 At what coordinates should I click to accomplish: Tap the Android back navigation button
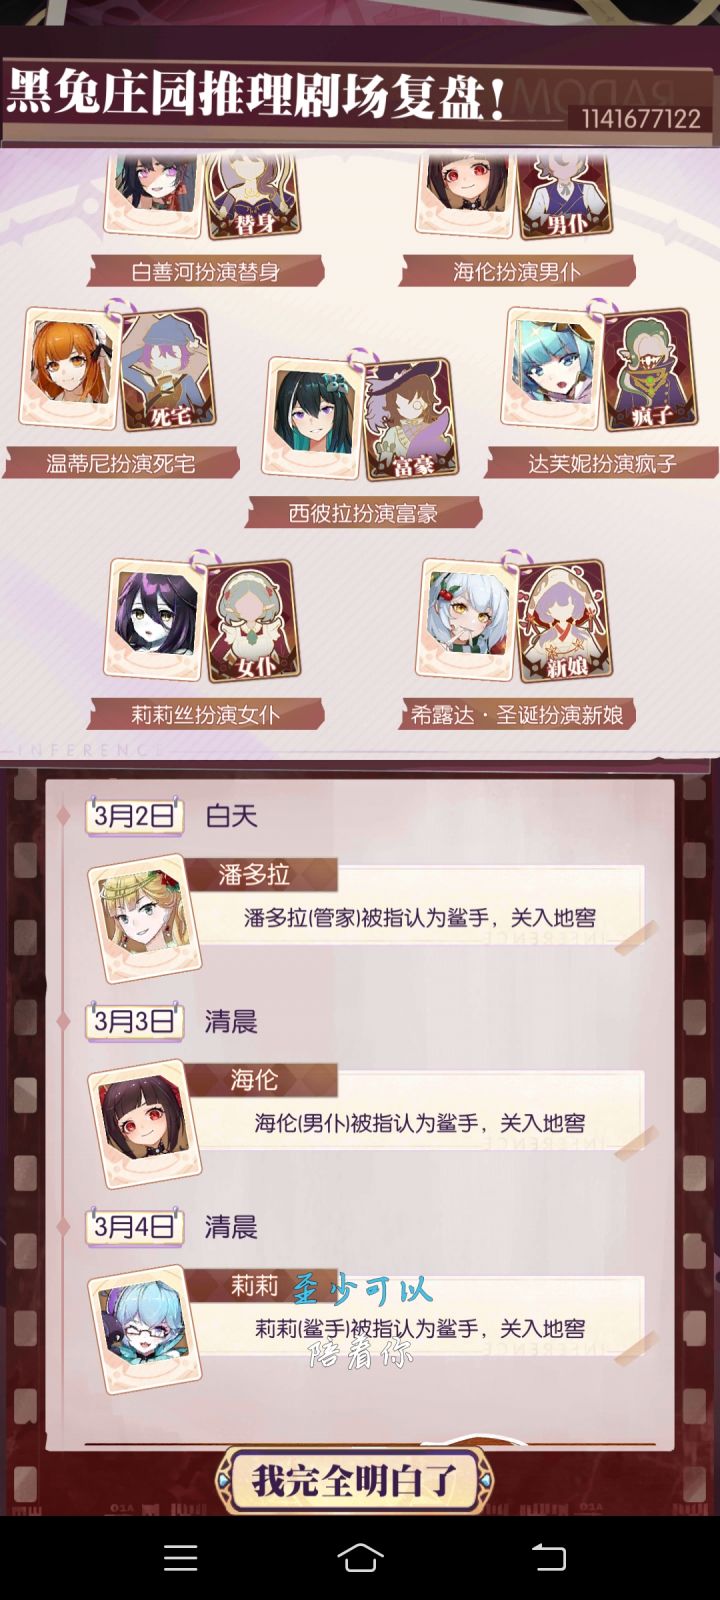pyautogui.click(x=548, y=1557)
